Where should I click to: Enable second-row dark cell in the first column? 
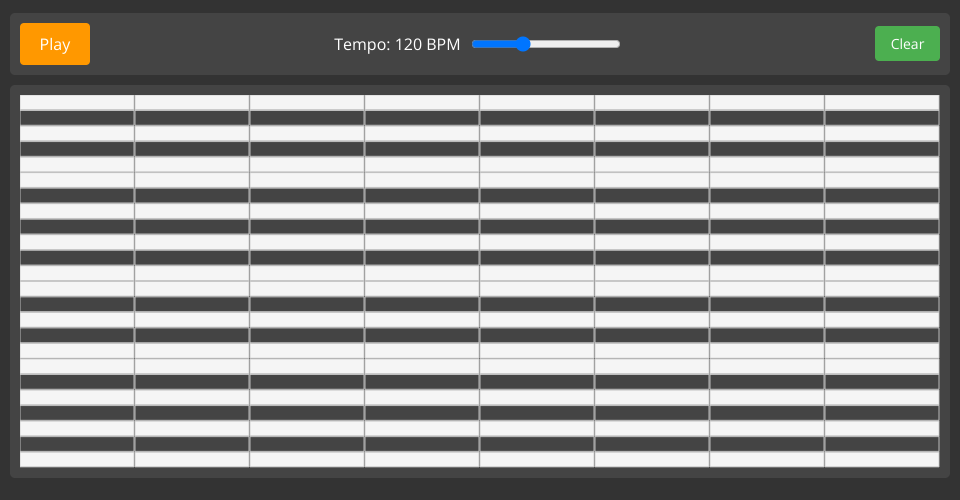click(x=77, y=118)
